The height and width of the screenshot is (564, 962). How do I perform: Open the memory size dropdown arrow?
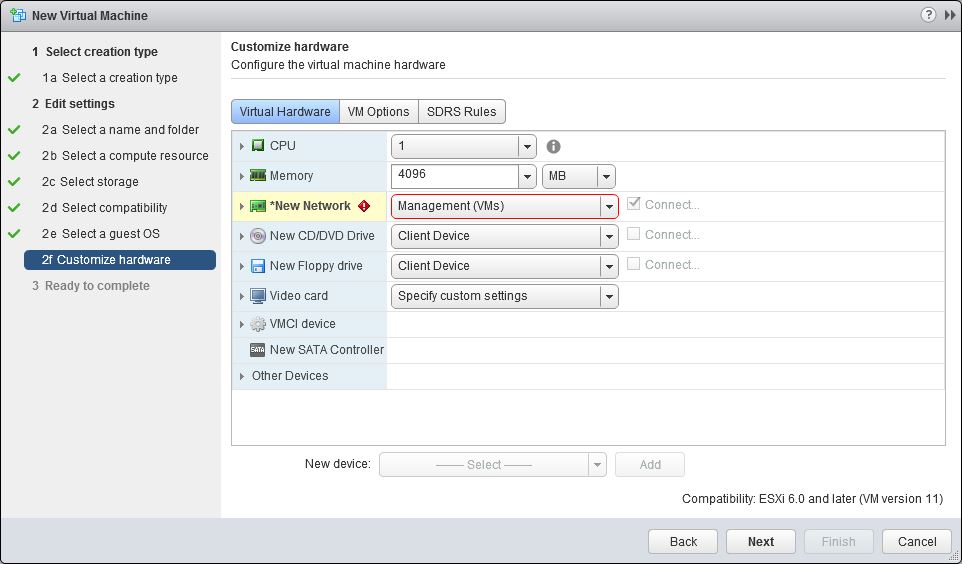pos(527,177)
